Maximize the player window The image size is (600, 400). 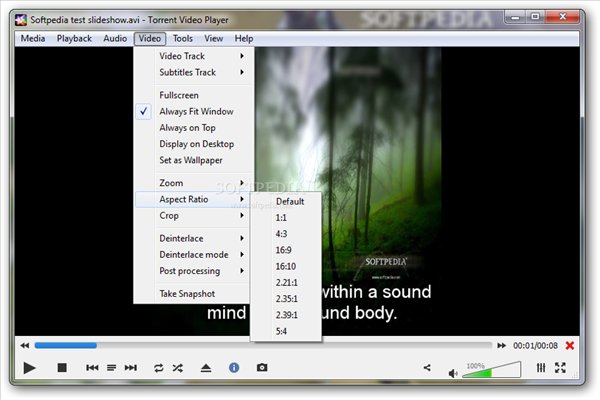click(x=535, y=17)
